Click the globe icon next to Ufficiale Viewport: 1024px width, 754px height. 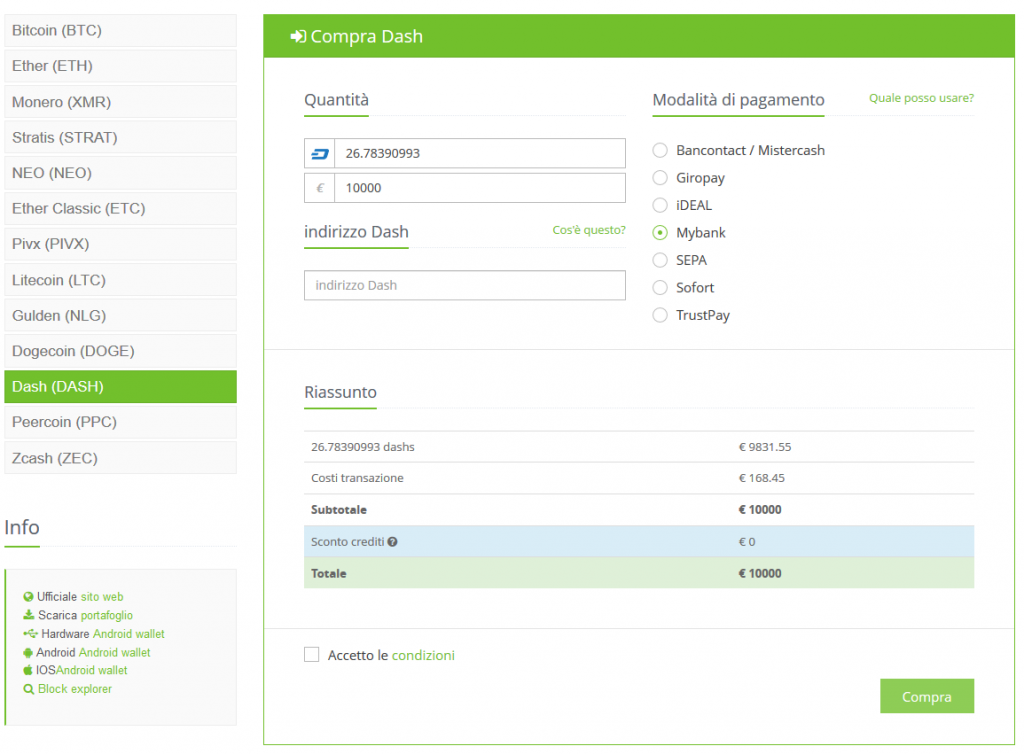pyautogui.click(x=28, y=597)
